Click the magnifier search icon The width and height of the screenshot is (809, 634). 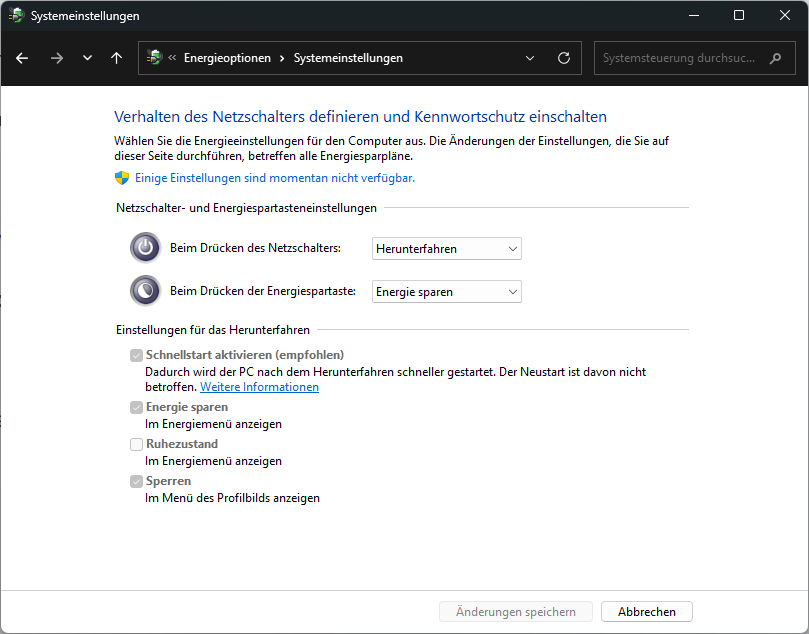coord(775,58)
